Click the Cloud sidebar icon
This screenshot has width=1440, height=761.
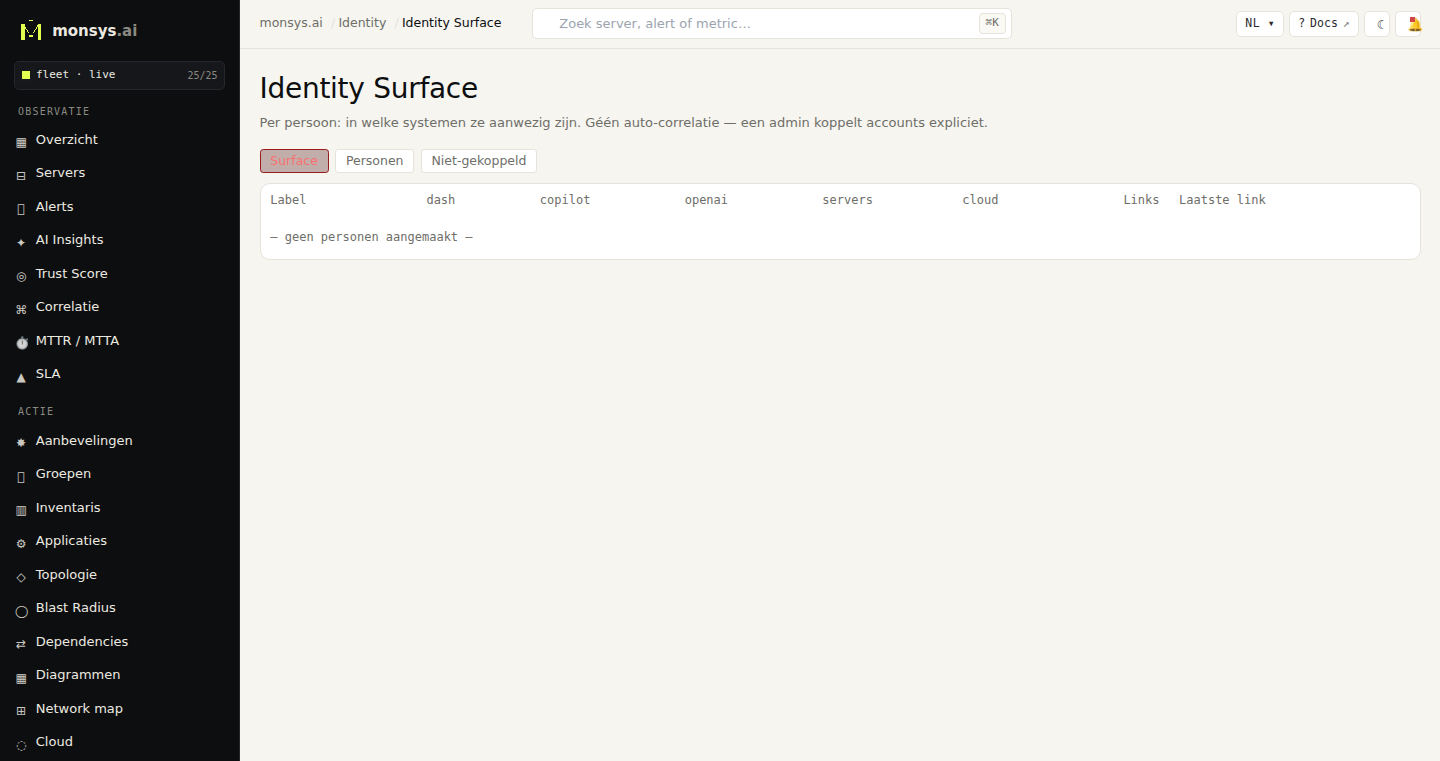tap(21, 744)
